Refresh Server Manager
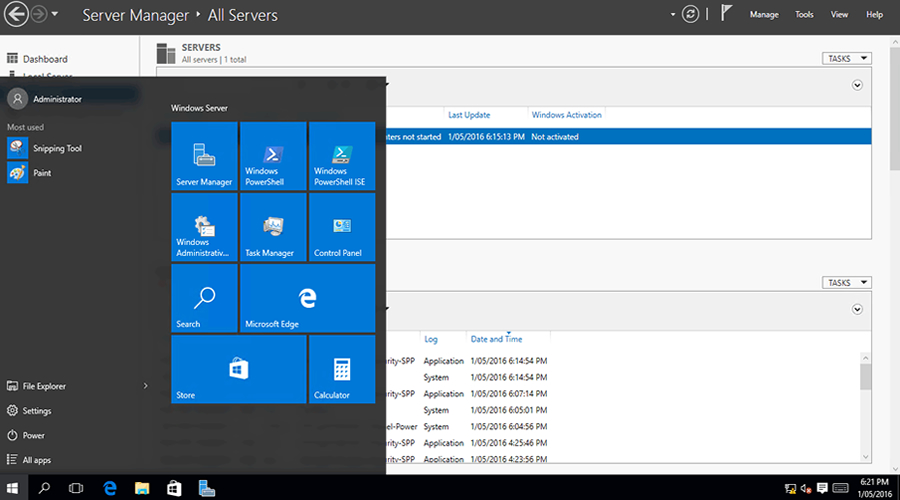900x500 pixels. pyautogui.click(x=690, y=14)
